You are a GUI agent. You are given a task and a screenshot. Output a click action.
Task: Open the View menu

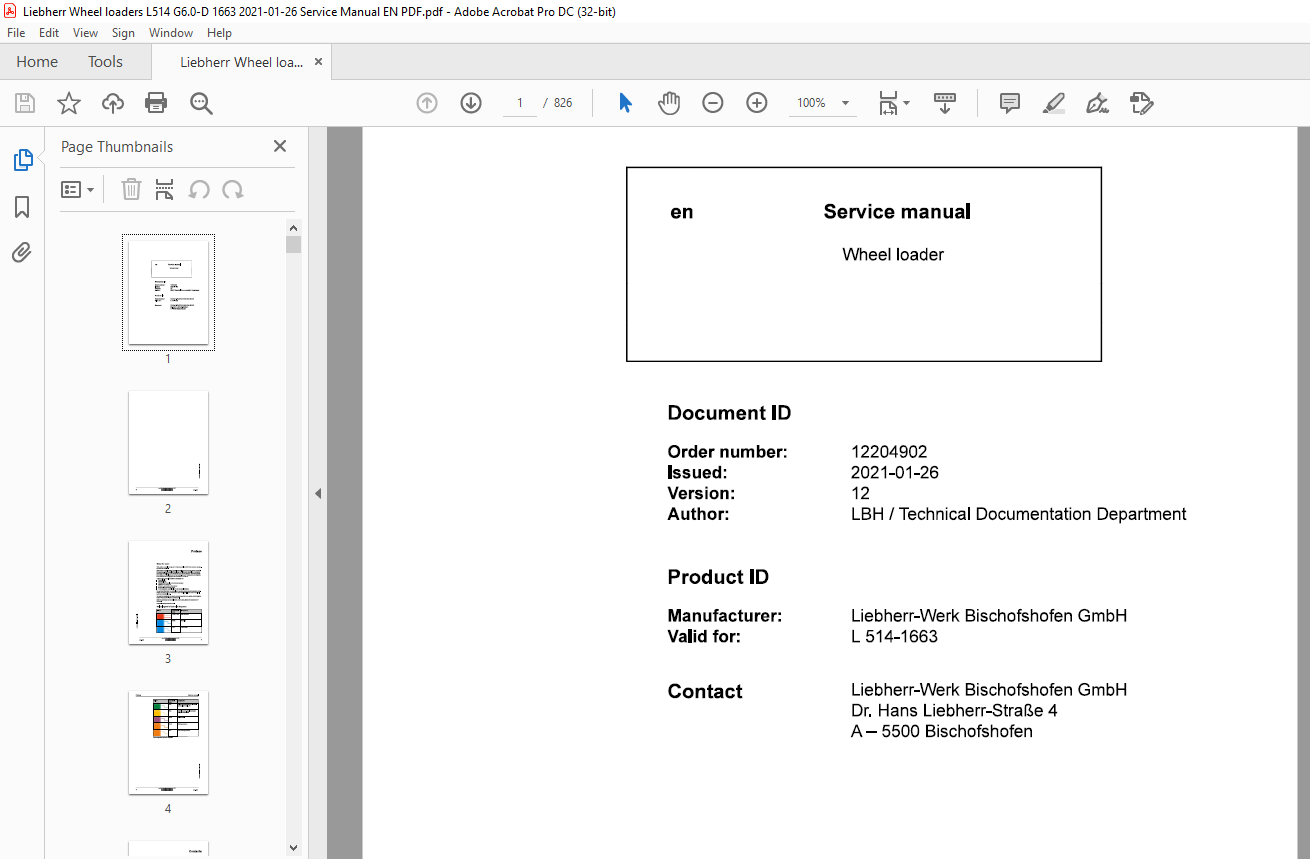tap(86, 33)
